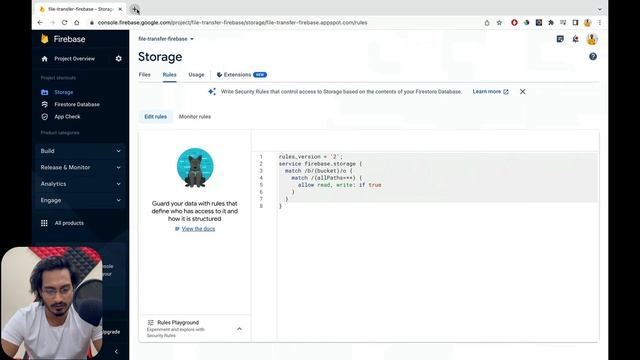Open the release notes icon in header
This screenshot has height=360, width=640.
560,39
